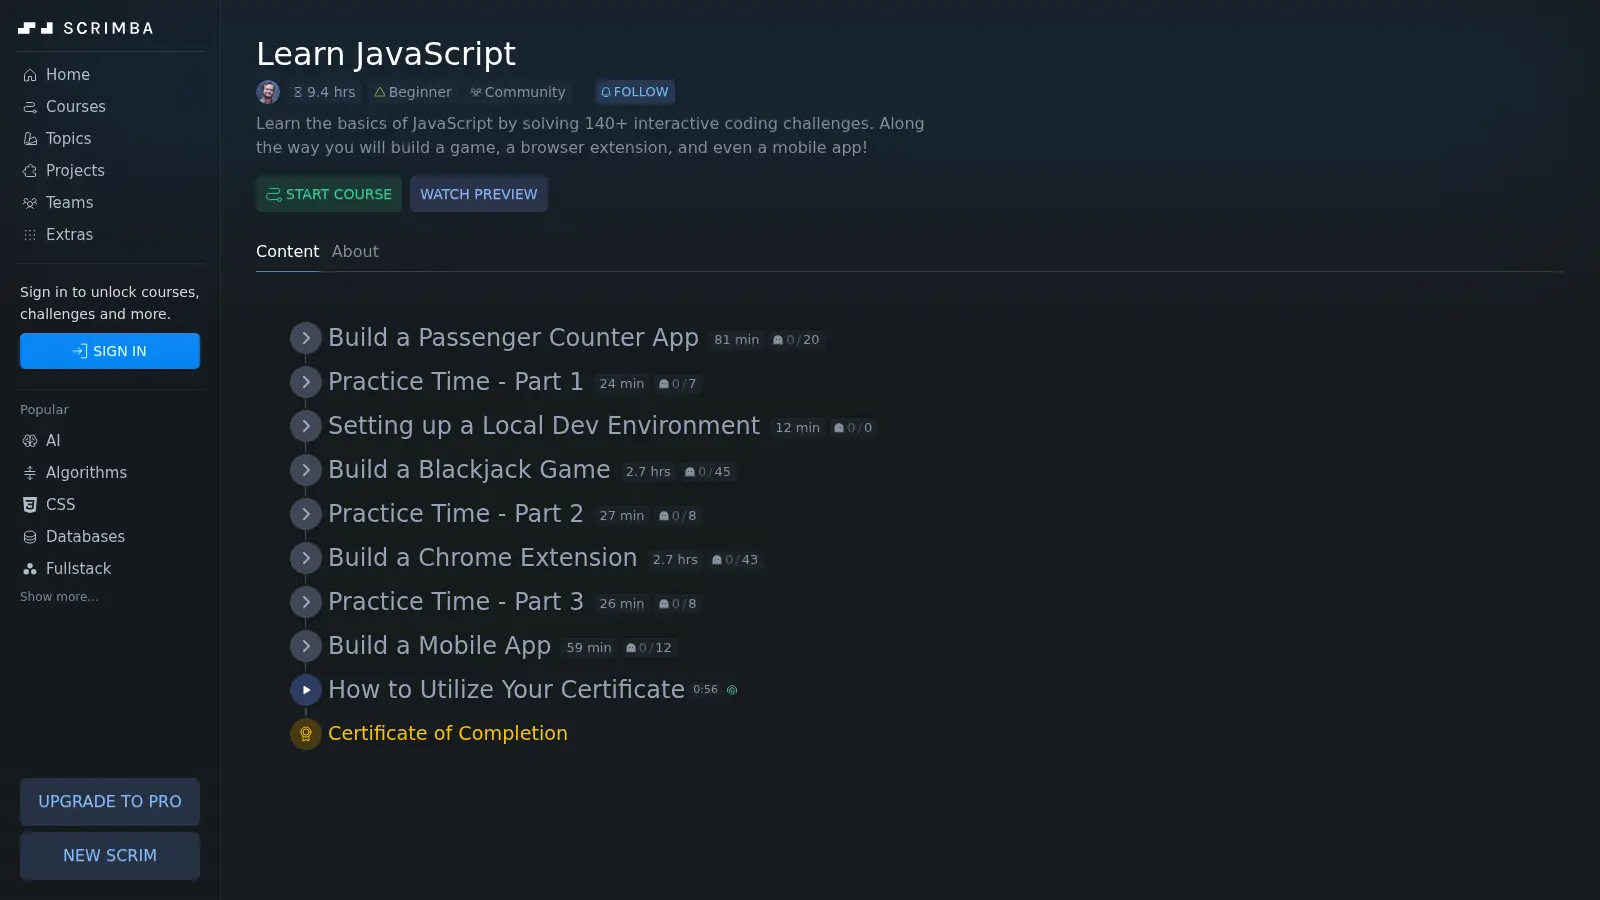Click the instructor avatar image
The width and height of the screenshot is (1600, 900).
(x=268, y=92)
